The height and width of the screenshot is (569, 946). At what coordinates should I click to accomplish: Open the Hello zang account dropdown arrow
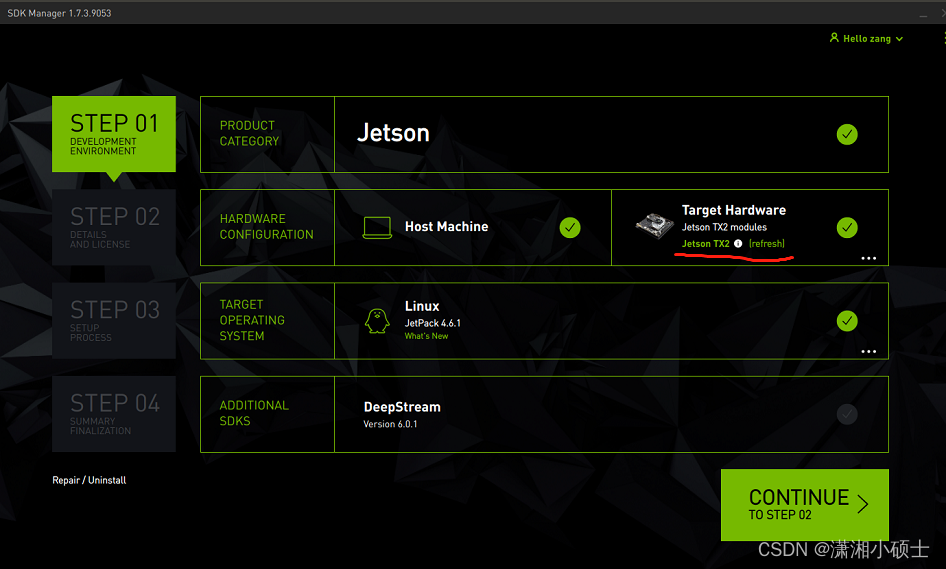(x=899, y=39)
